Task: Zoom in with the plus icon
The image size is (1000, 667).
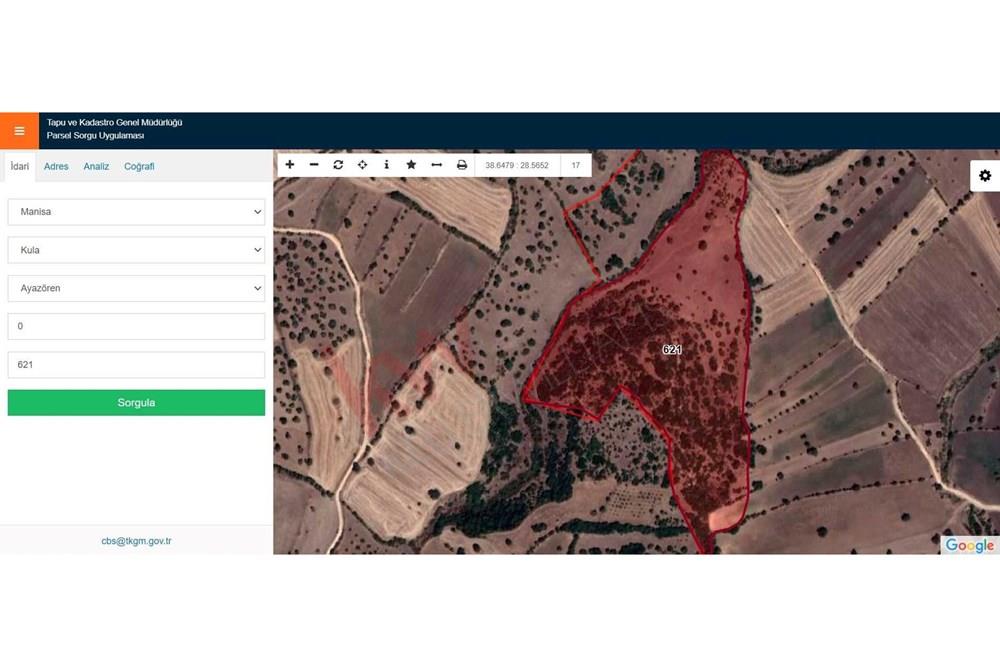Action: pyautogui.click(x=290, y=165)
